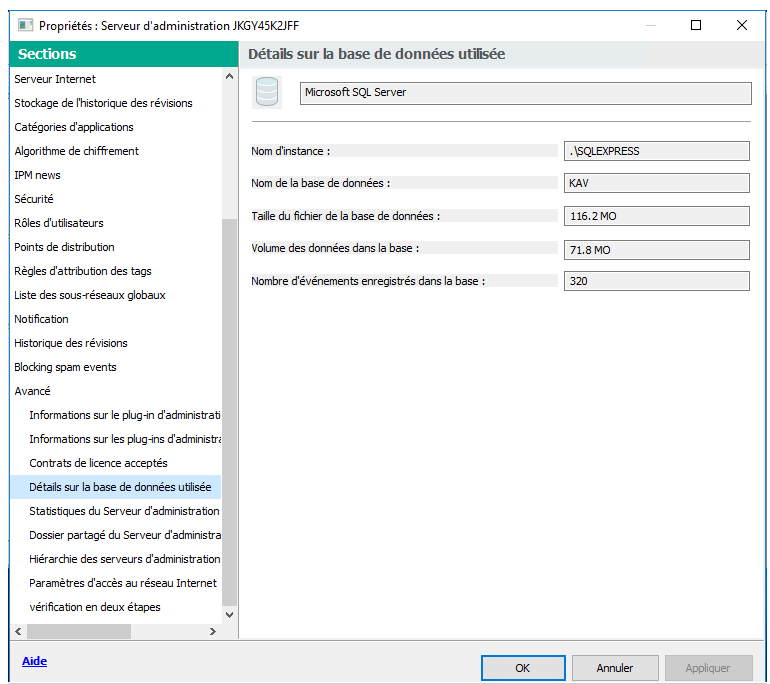
Task: Open Algorithme de chiffrement section
Action: point(76,151)
